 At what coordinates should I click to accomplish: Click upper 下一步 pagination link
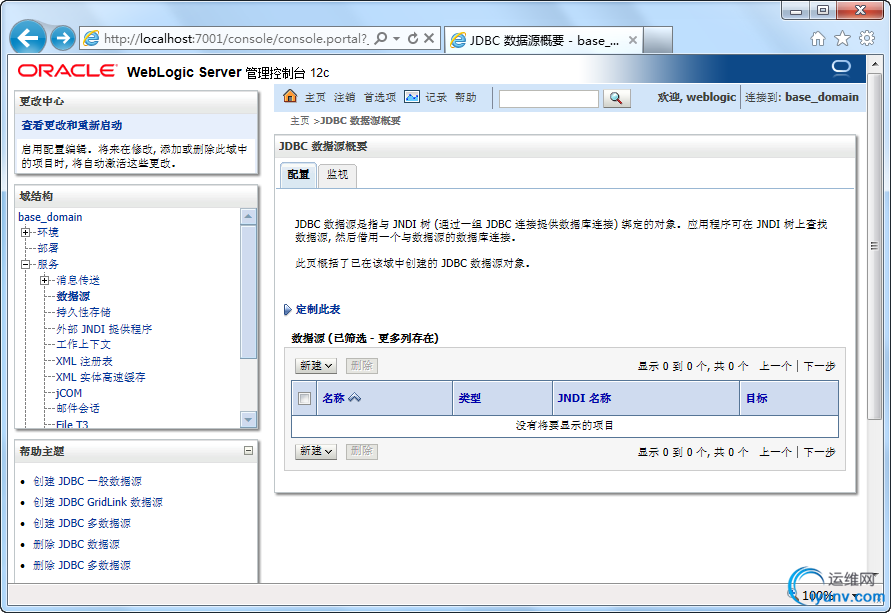point(819,366)
